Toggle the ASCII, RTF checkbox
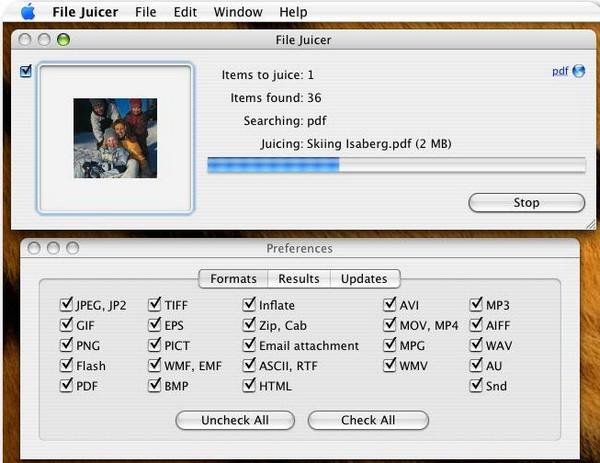This screenshot has height=463, width=600. coord(249,365)
